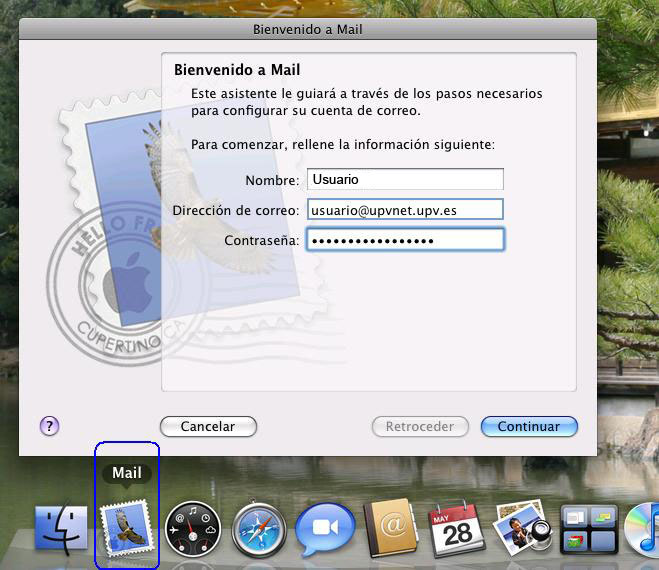Click the Retroceder button
Screen dimensions: 659x570
420,426
